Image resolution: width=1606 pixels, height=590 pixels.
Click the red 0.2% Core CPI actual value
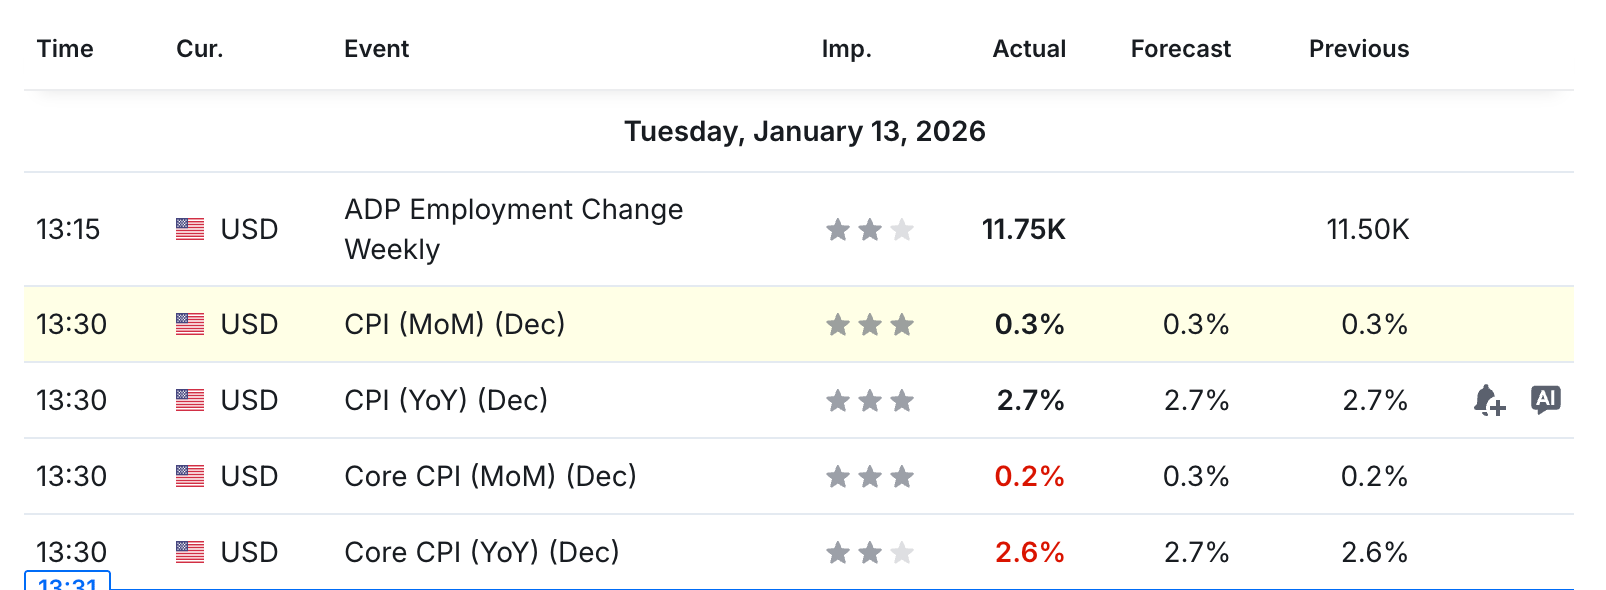pos(1029,476)
